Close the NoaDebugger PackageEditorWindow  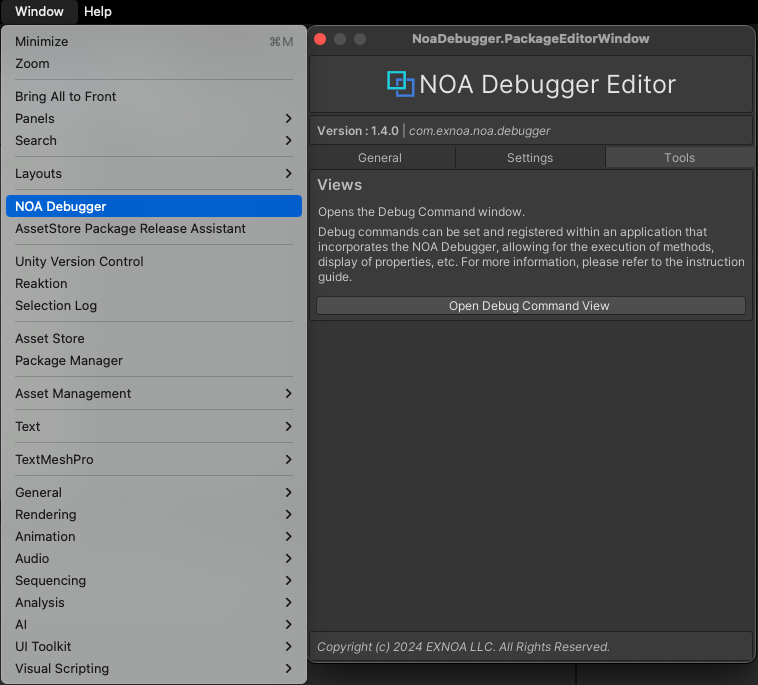point(320,39)
